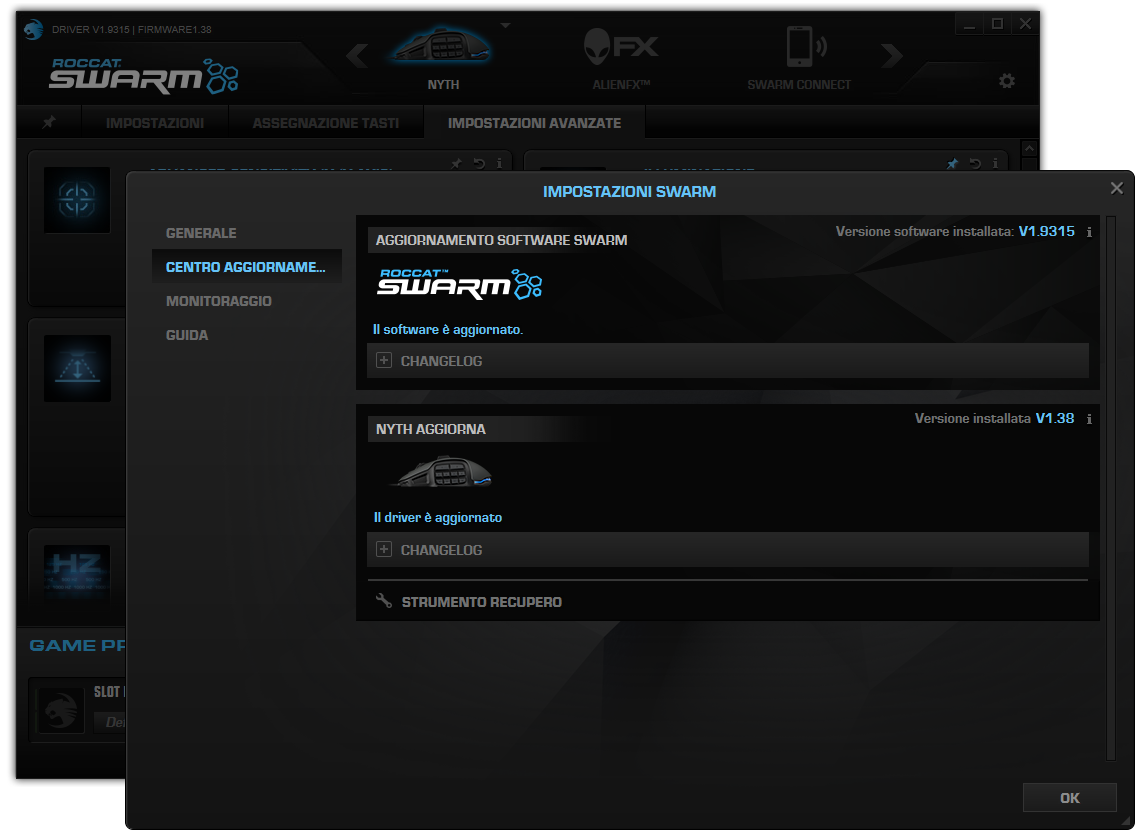Pin the right advanced settings panel

click(952, 164)
